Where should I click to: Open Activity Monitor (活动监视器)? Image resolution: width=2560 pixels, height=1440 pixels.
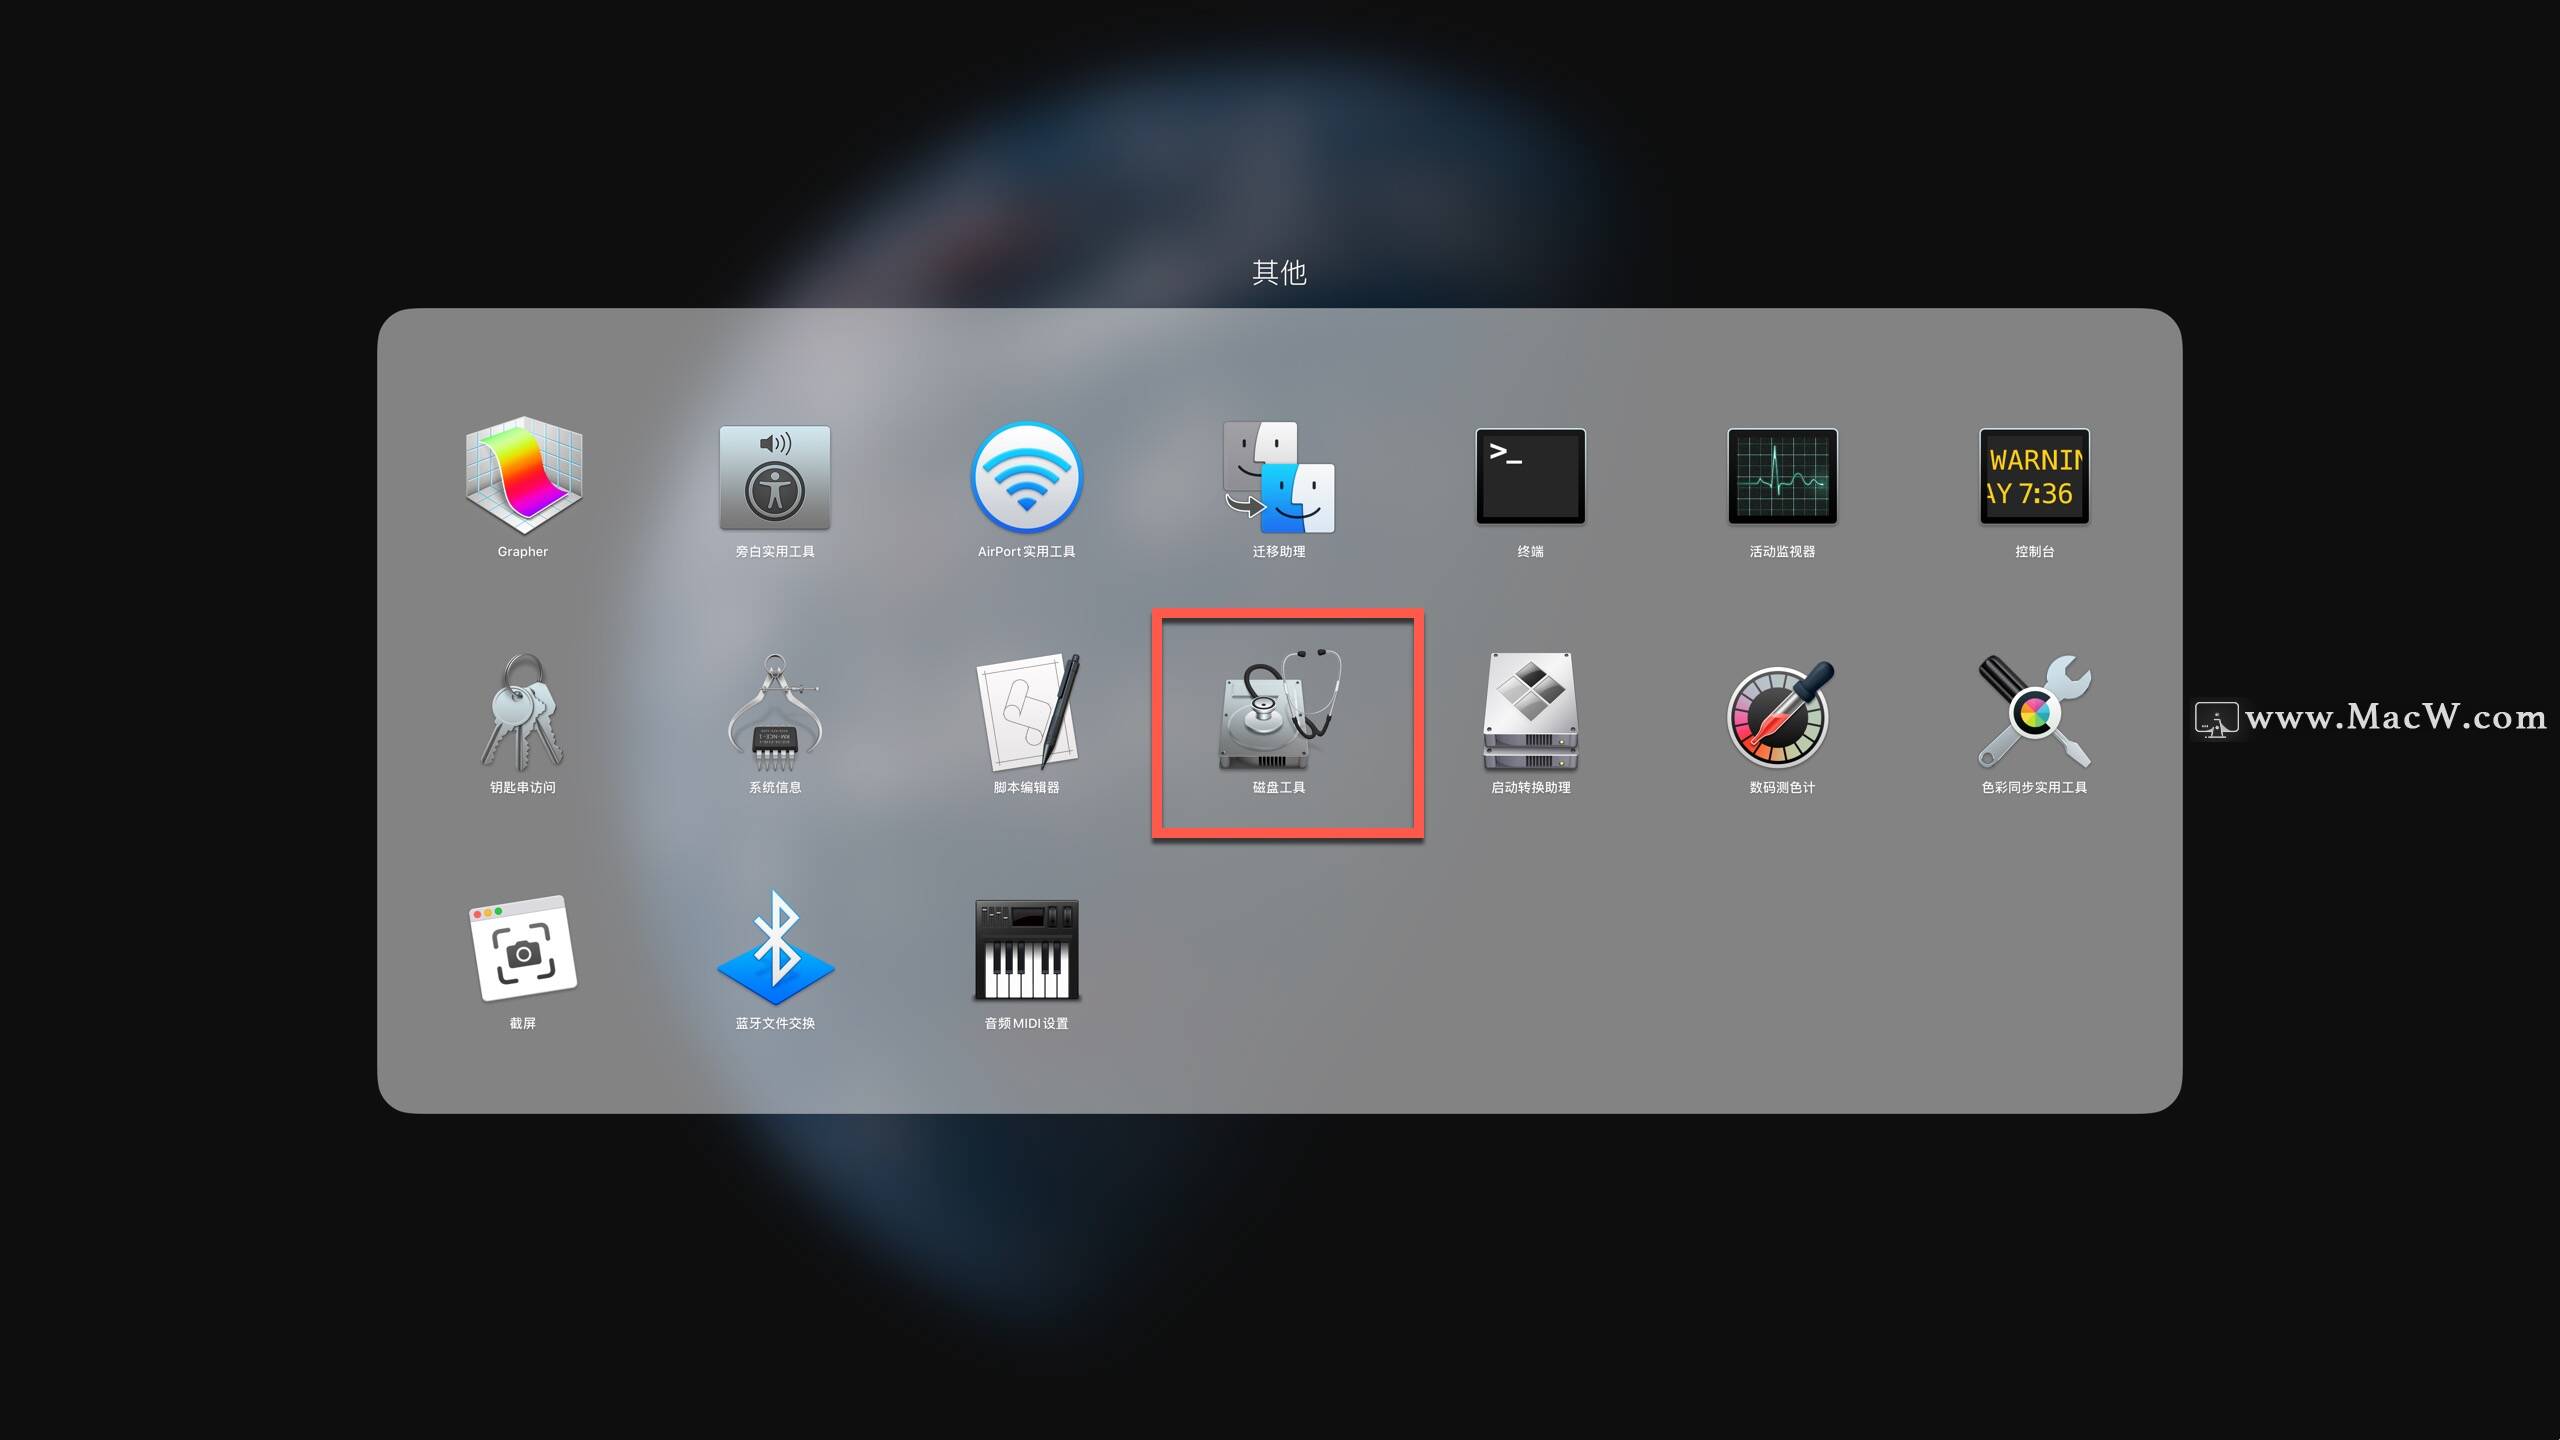tap(1782, 476)
